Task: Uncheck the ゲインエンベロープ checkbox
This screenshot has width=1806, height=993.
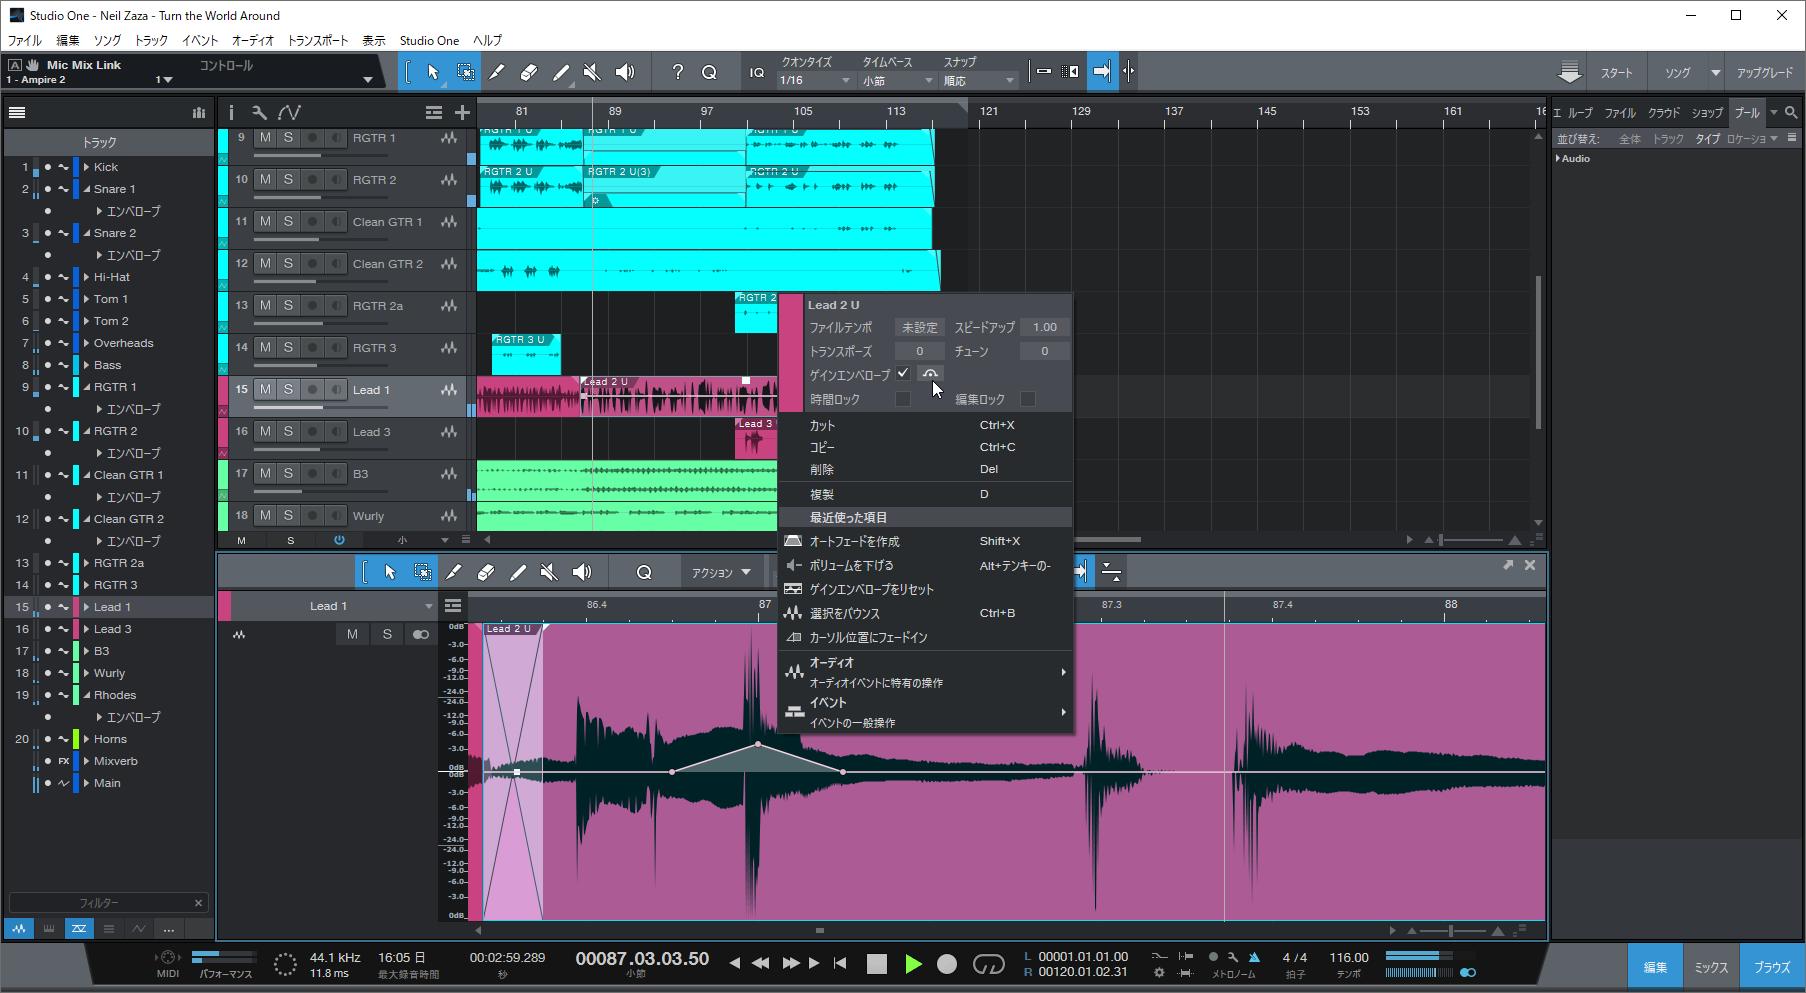Action: coord(903,374)
